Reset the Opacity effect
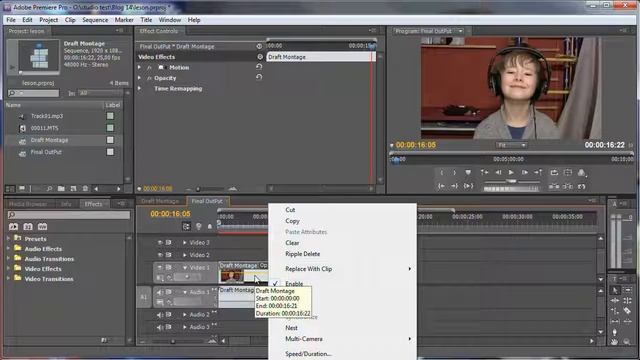The height and width of the screenshot is (360, 640). [x=259, y=77]
